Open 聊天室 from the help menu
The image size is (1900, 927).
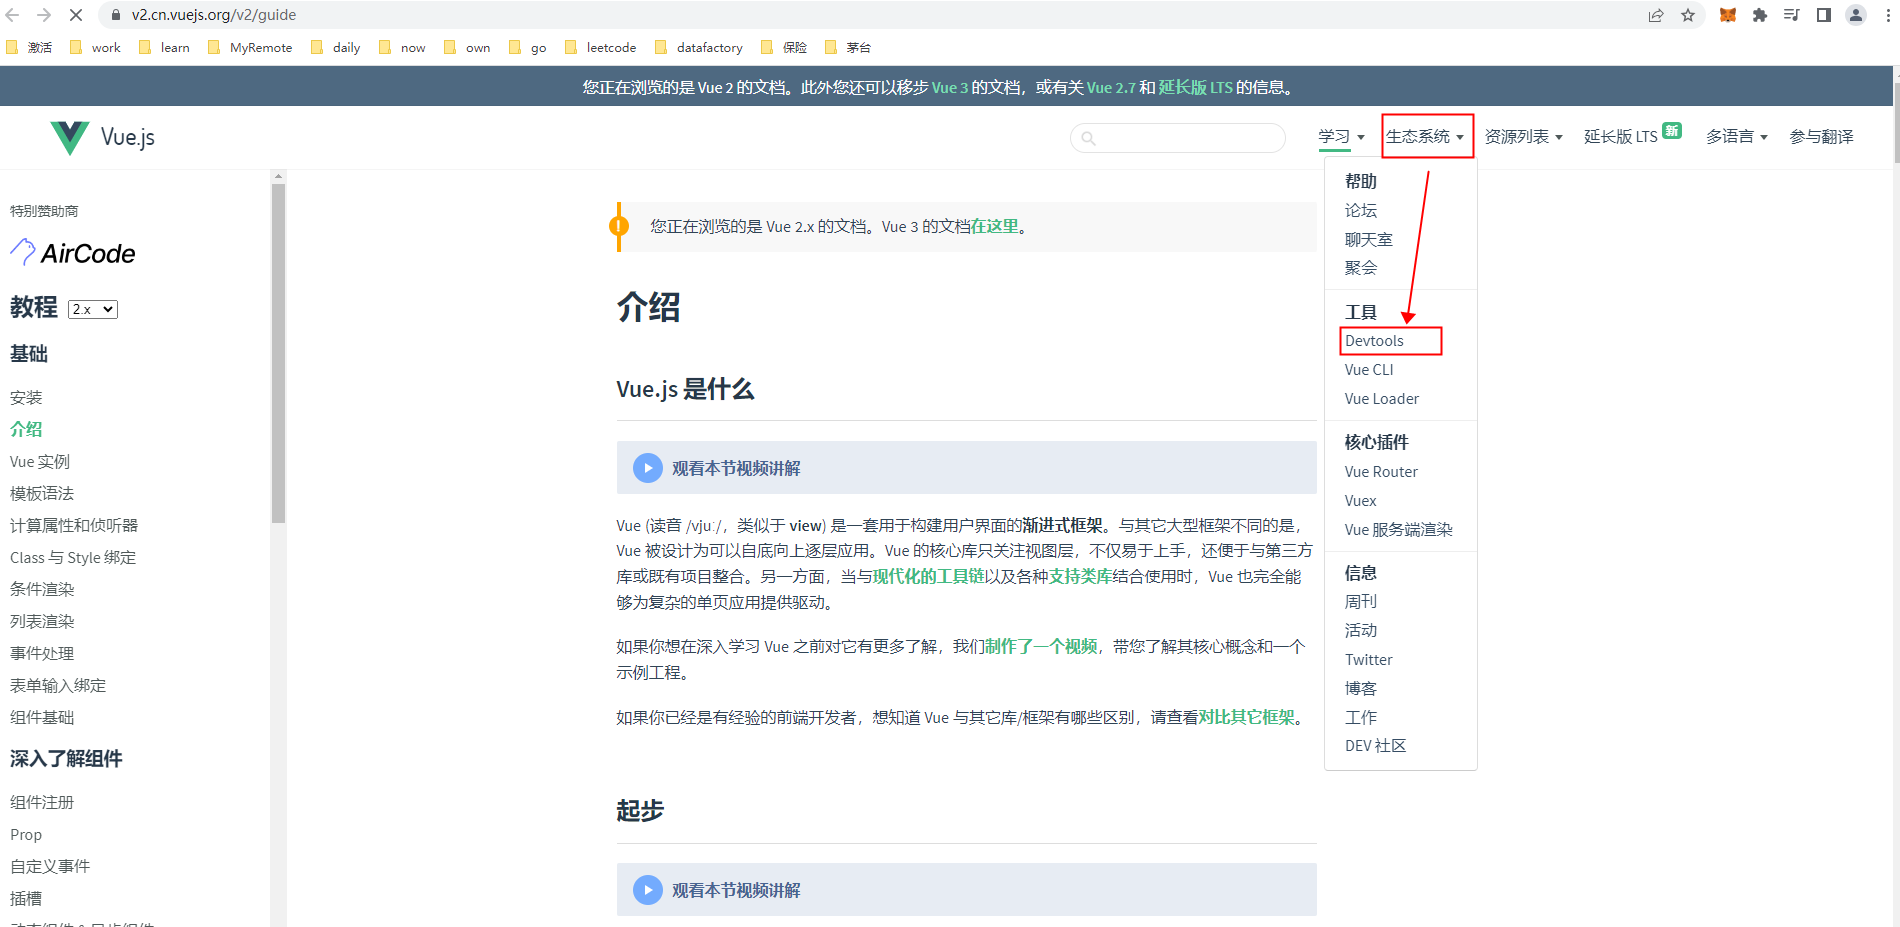pos(1369,239)
